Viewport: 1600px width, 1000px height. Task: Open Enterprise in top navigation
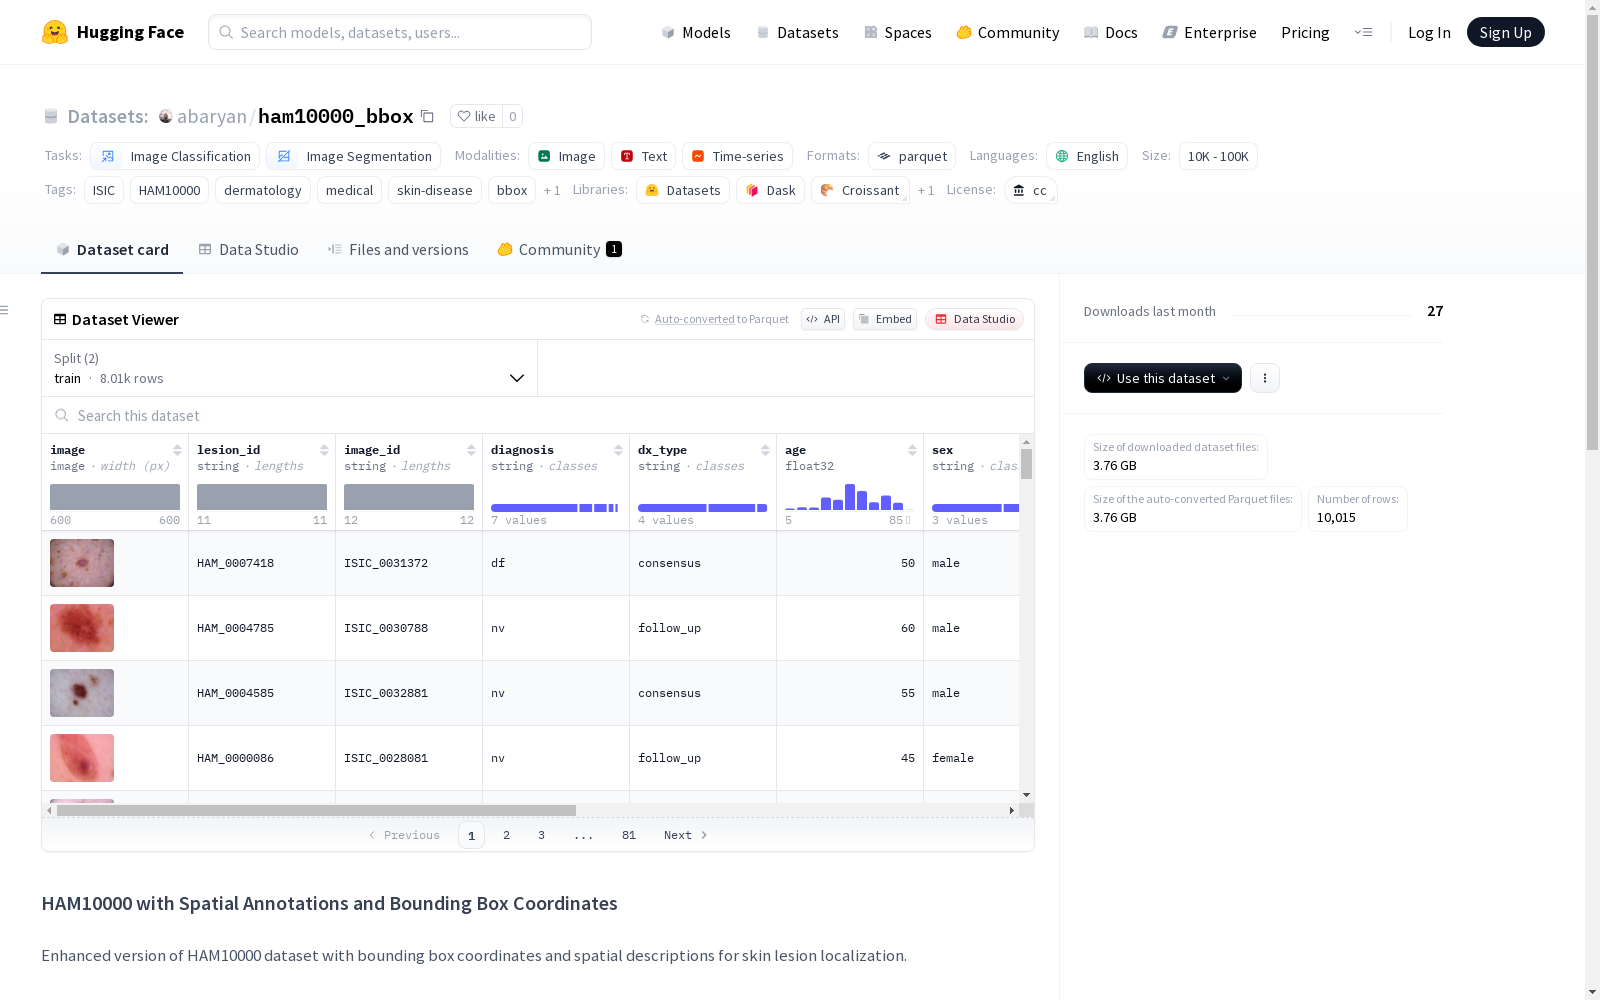(1209, 32)
